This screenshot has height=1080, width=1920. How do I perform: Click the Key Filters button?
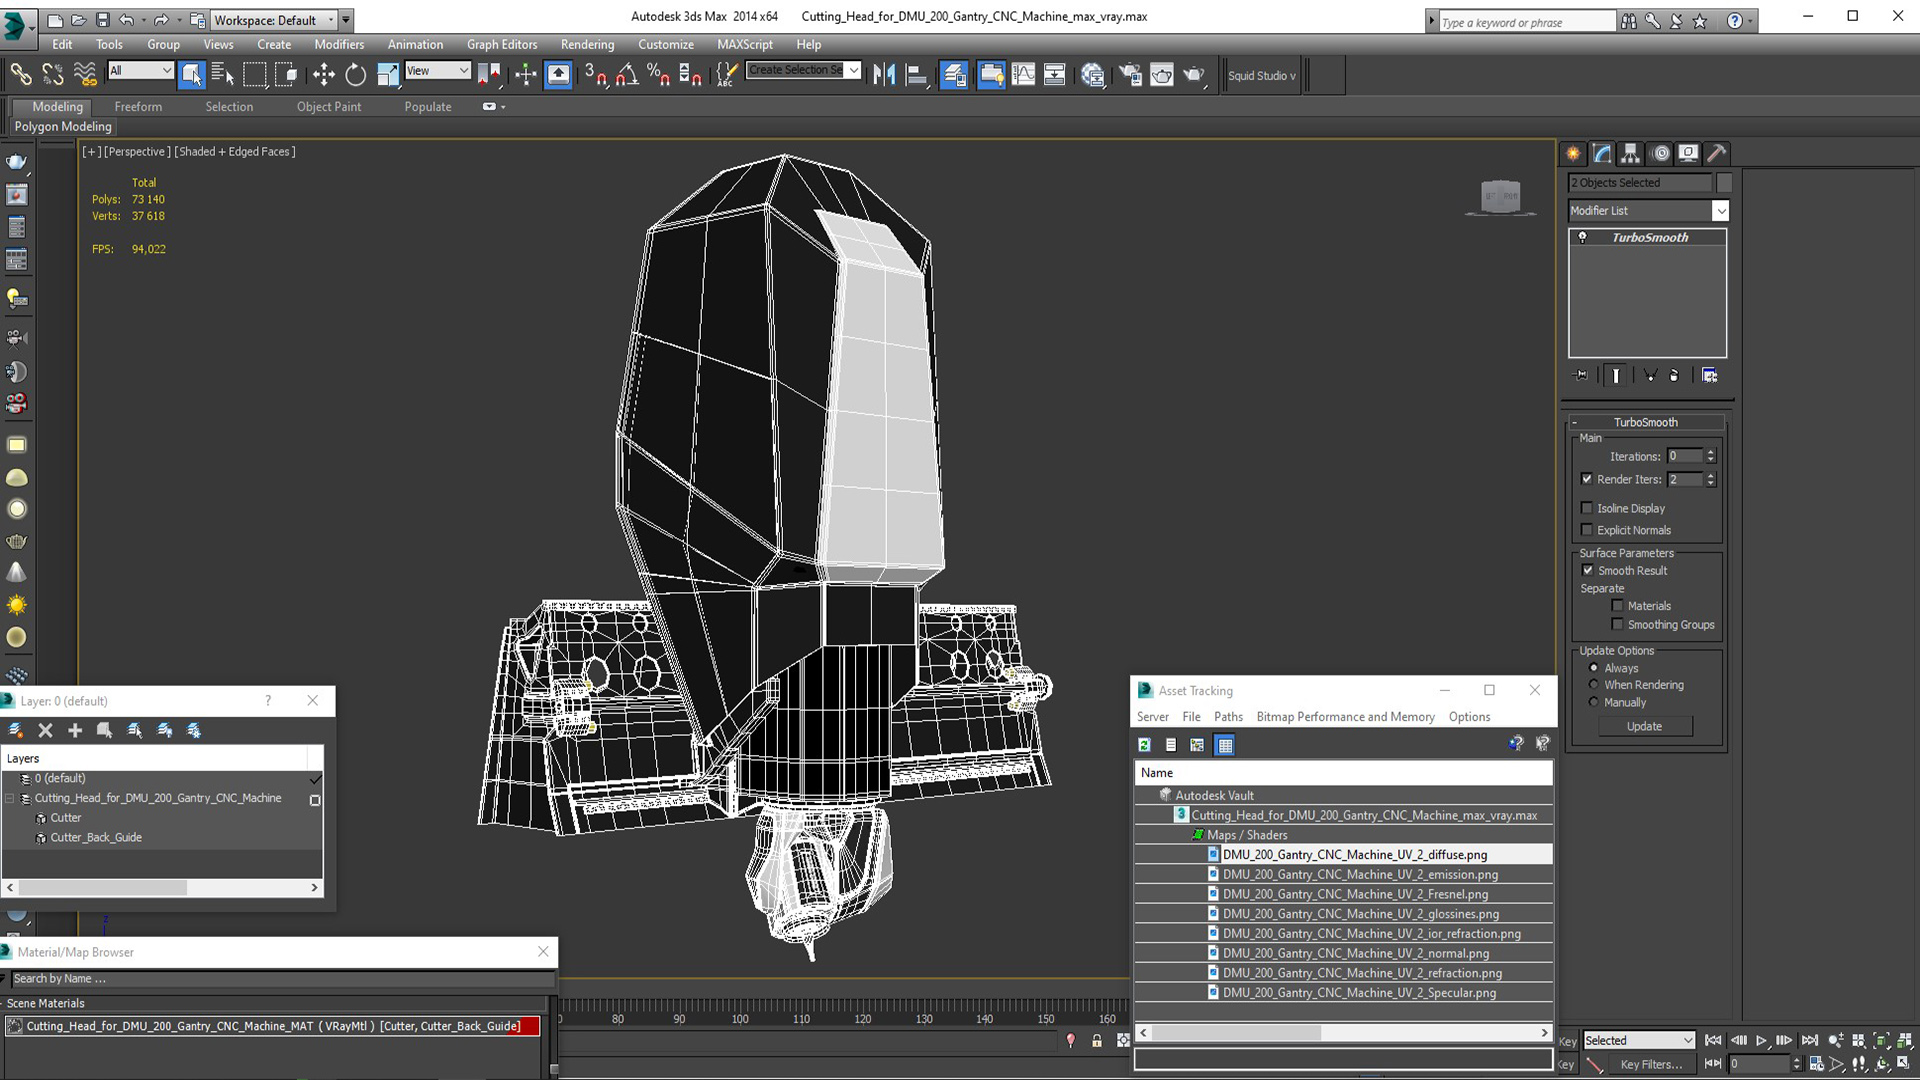(x=1651, y=1064)
